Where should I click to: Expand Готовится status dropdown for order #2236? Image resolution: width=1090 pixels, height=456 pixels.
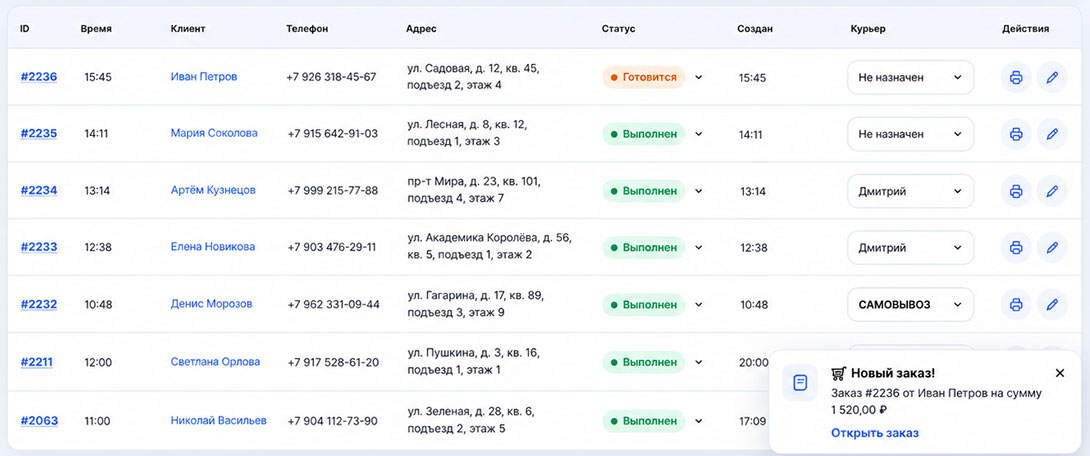pyautogui.click(x=699, y=77)
